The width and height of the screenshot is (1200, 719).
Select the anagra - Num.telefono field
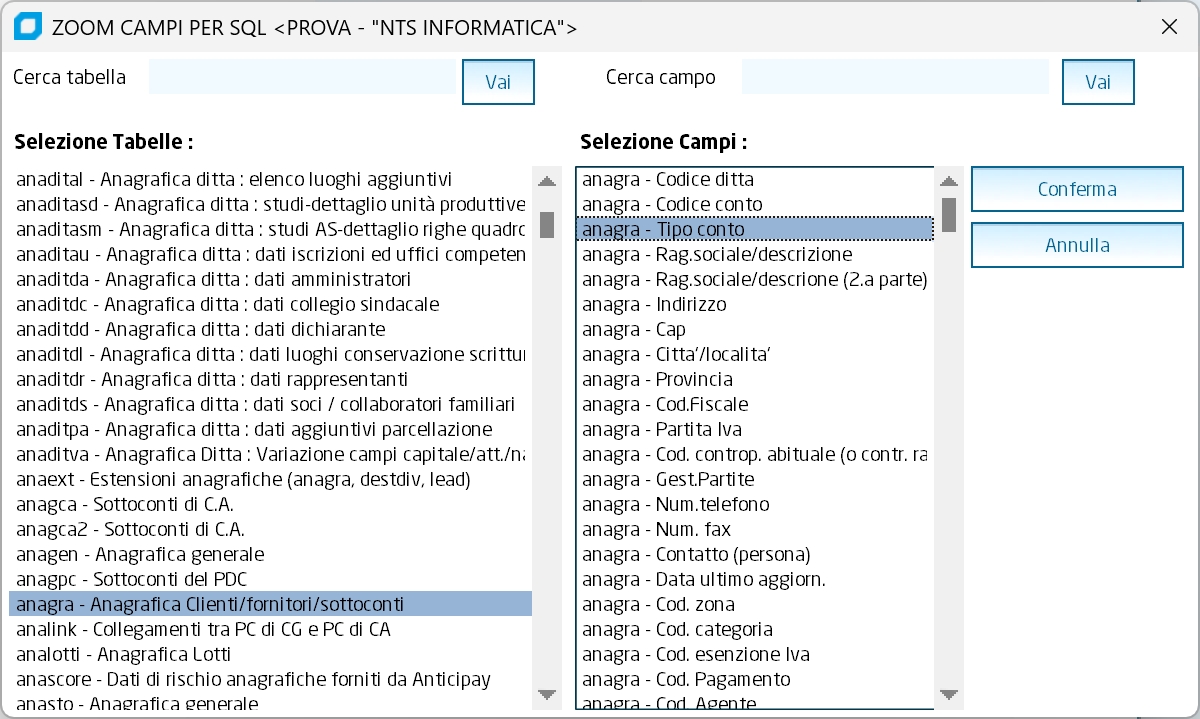tap(676, 504)
